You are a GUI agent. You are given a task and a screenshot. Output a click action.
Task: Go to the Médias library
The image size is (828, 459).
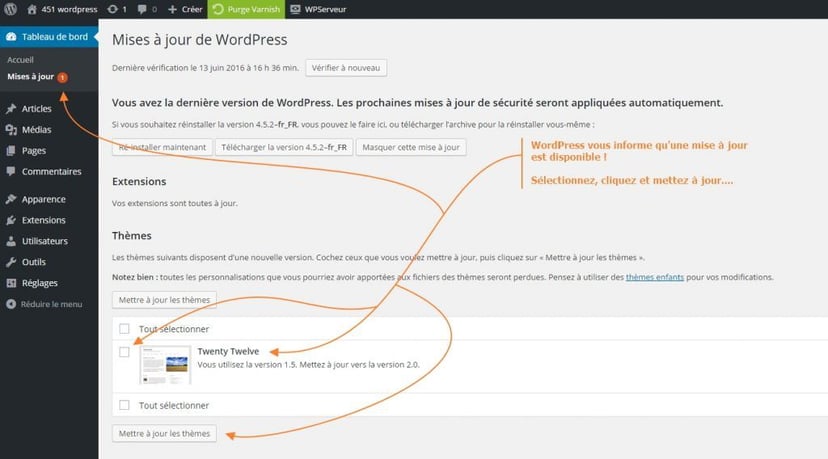pyautogui.click(x=36, y=130)
